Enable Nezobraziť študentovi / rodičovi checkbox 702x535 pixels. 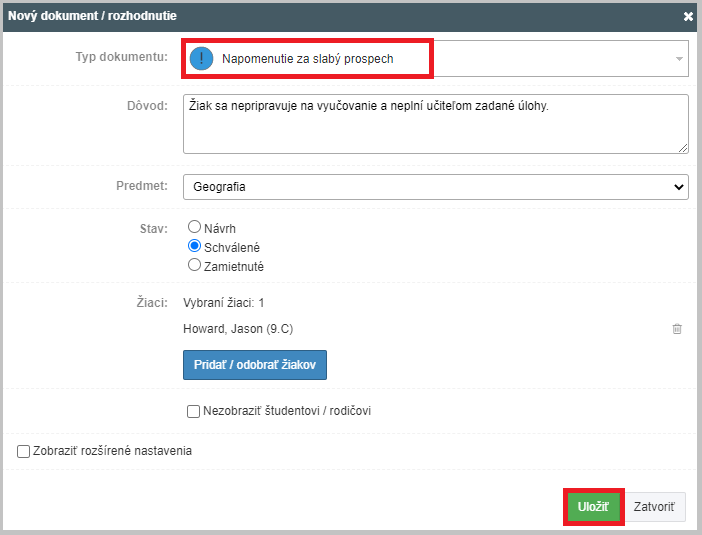[x=193, y=411]
